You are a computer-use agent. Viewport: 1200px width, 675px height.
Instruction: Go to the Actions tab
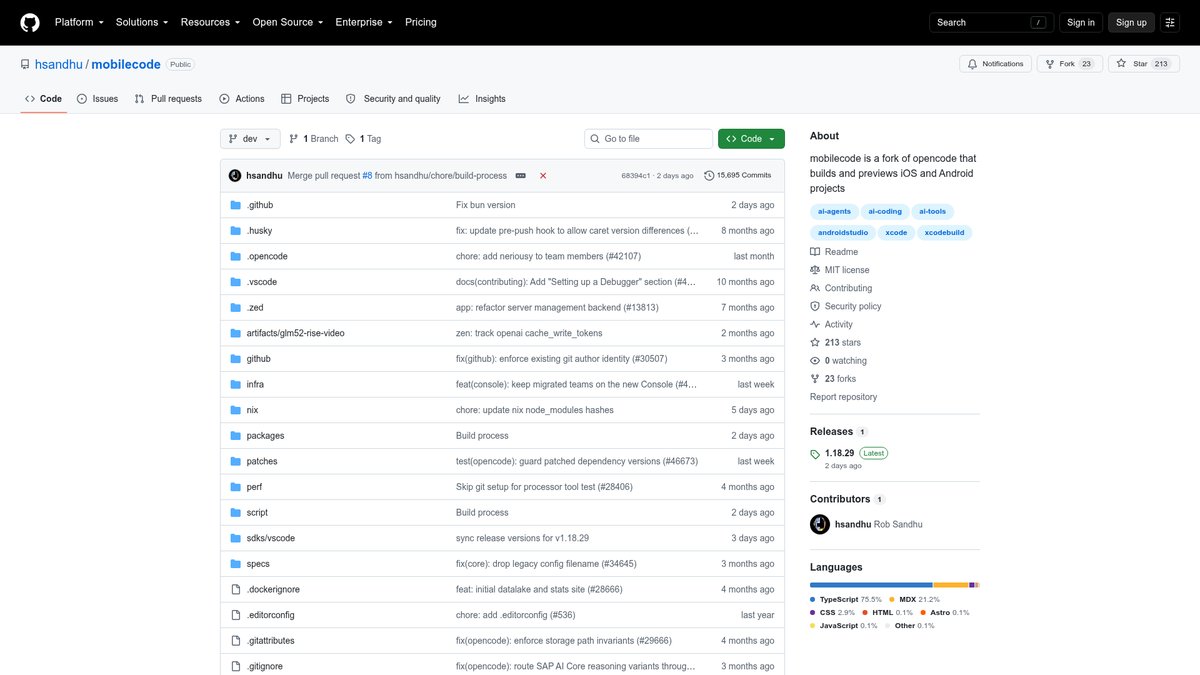[242, 99]
